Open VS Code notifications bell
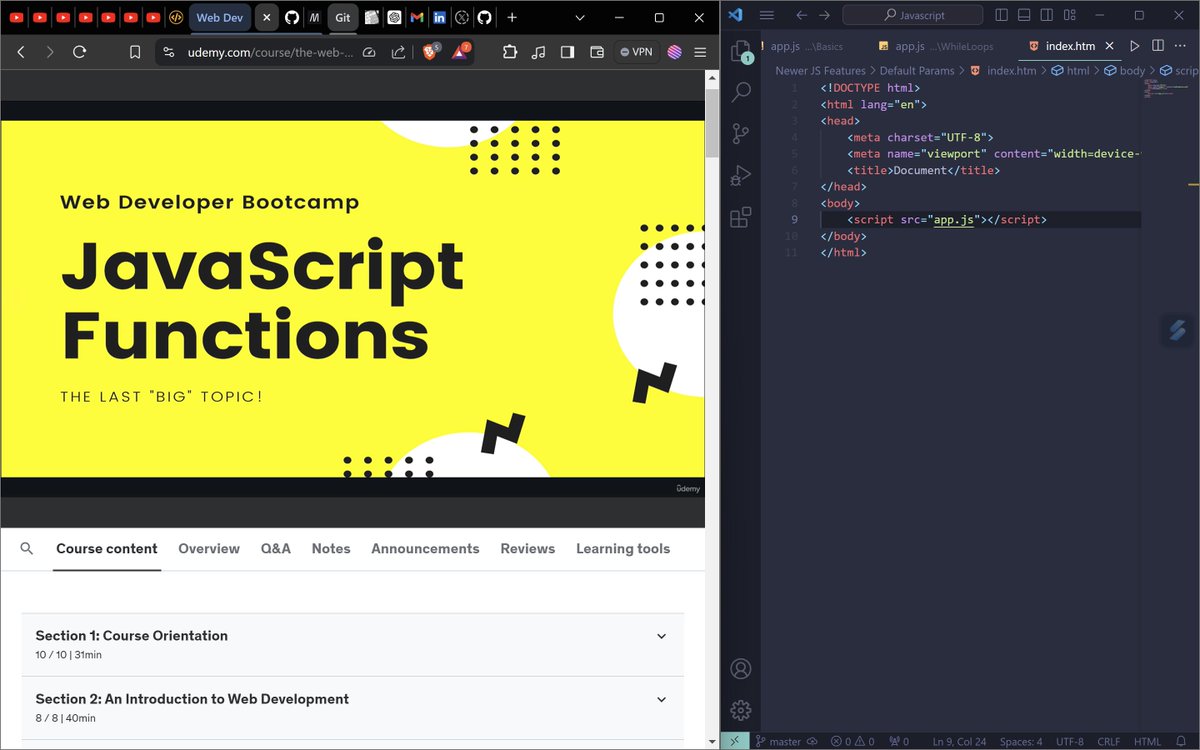The height and width of the screenshot is (750, 1200). [1183, 741]
